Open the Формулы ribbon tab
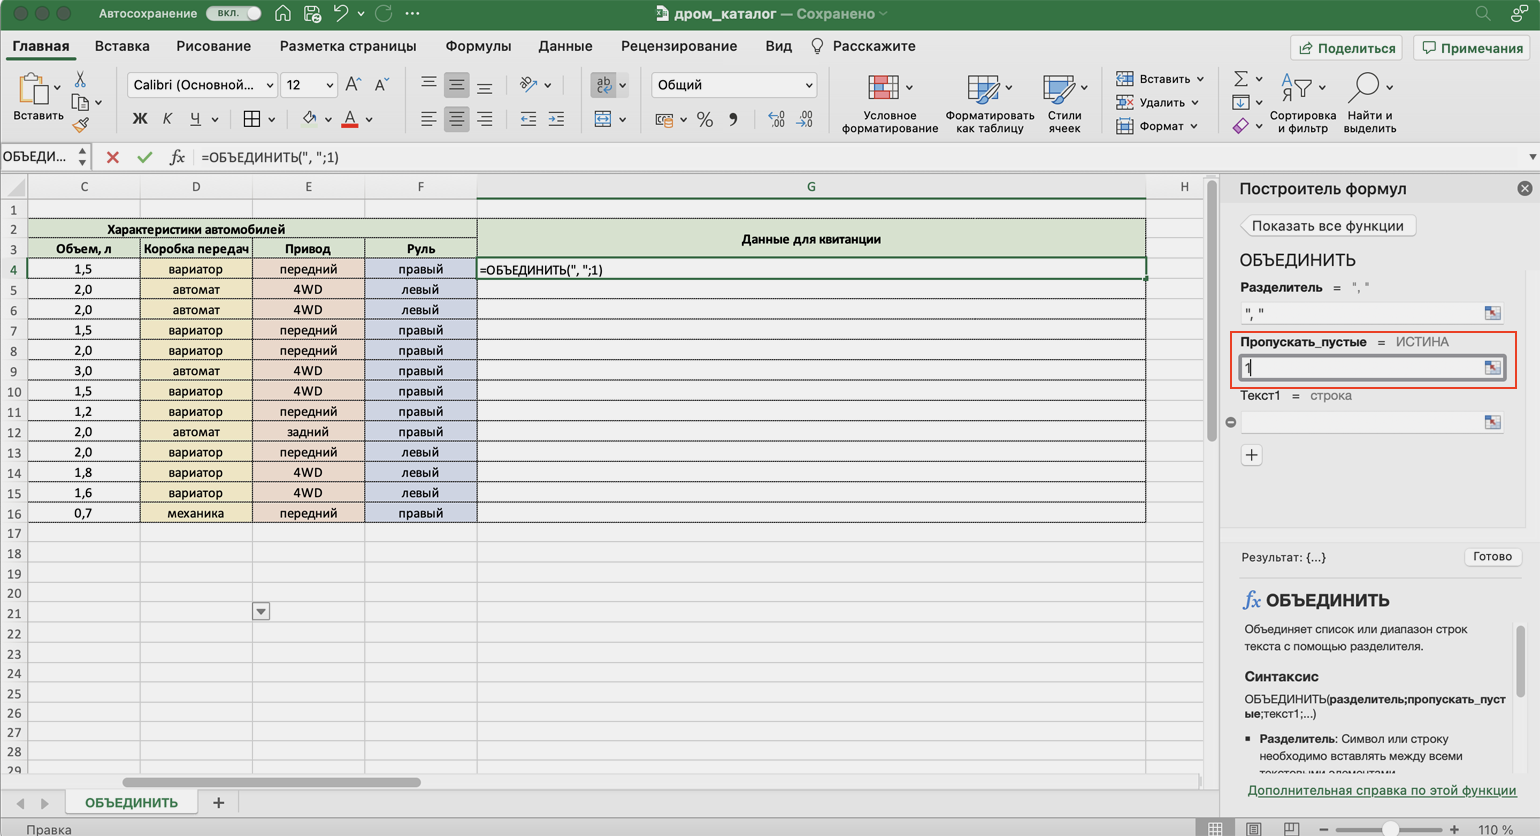 point(478,46)
